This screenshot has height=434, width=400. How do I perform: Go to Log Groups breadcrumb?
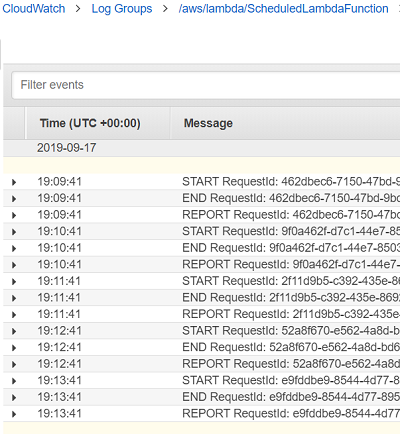click(122, 9)
